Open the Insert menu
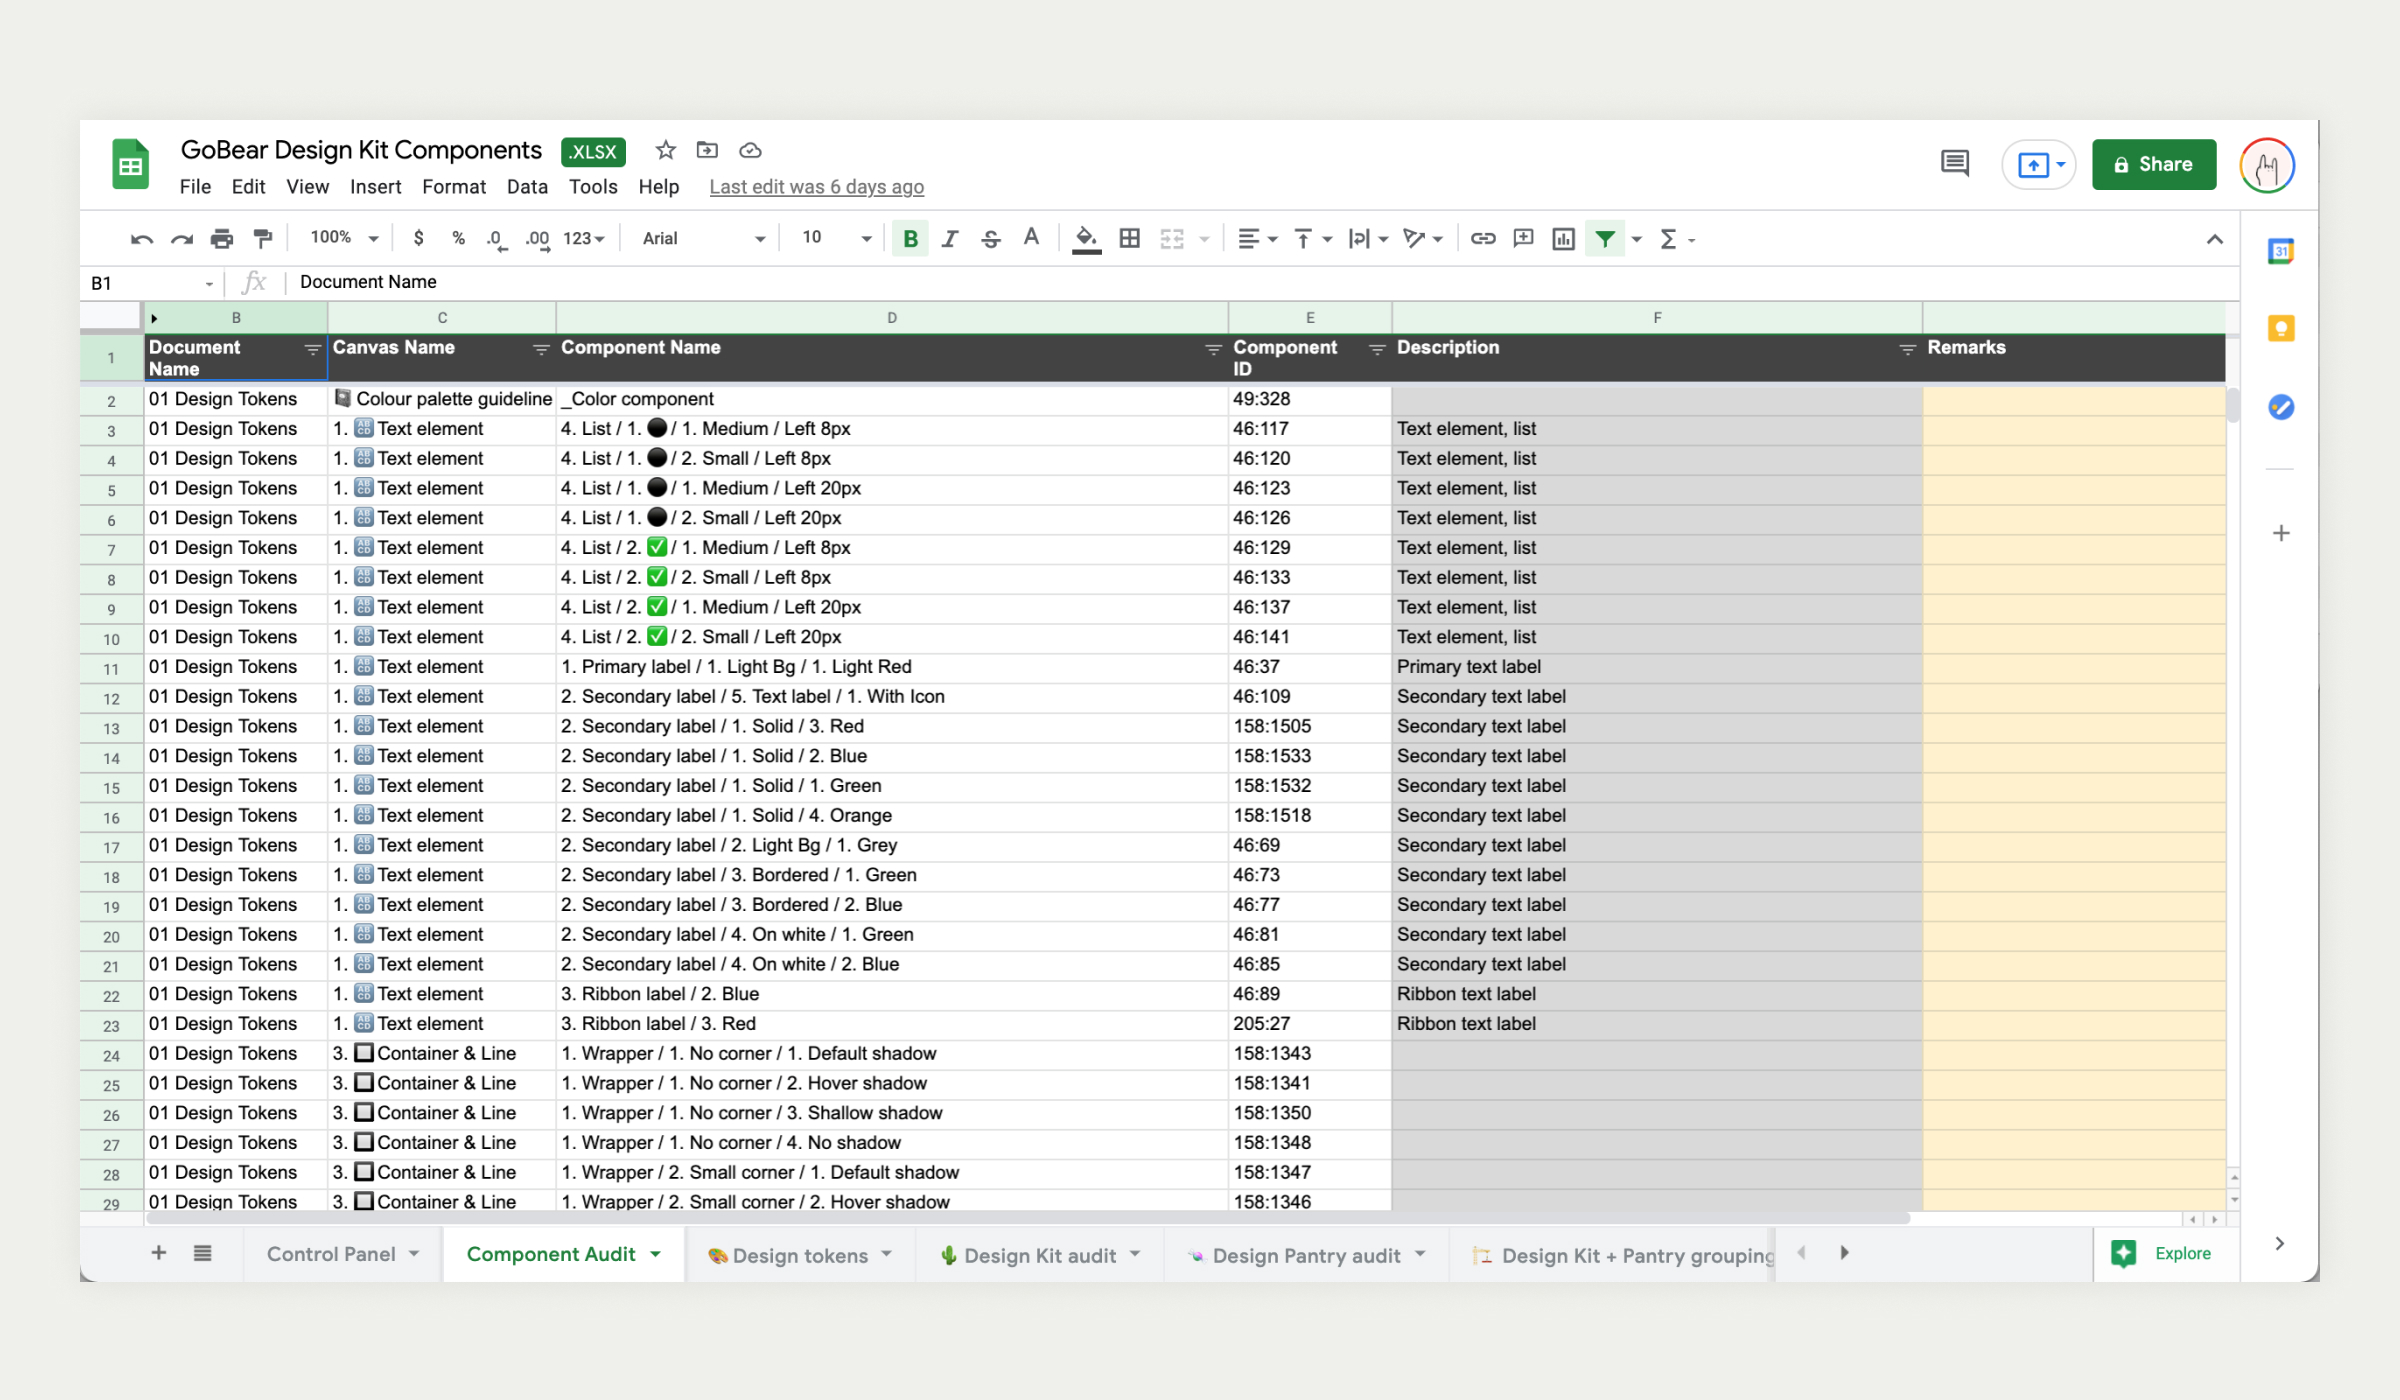This screenshot has width=2400, height=1400. 375,187
